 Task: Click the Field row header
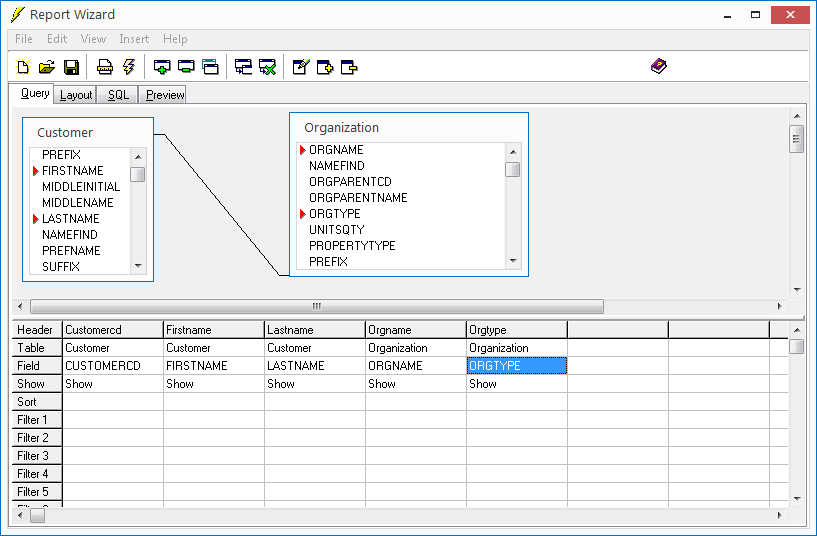[x=36, y=366]
